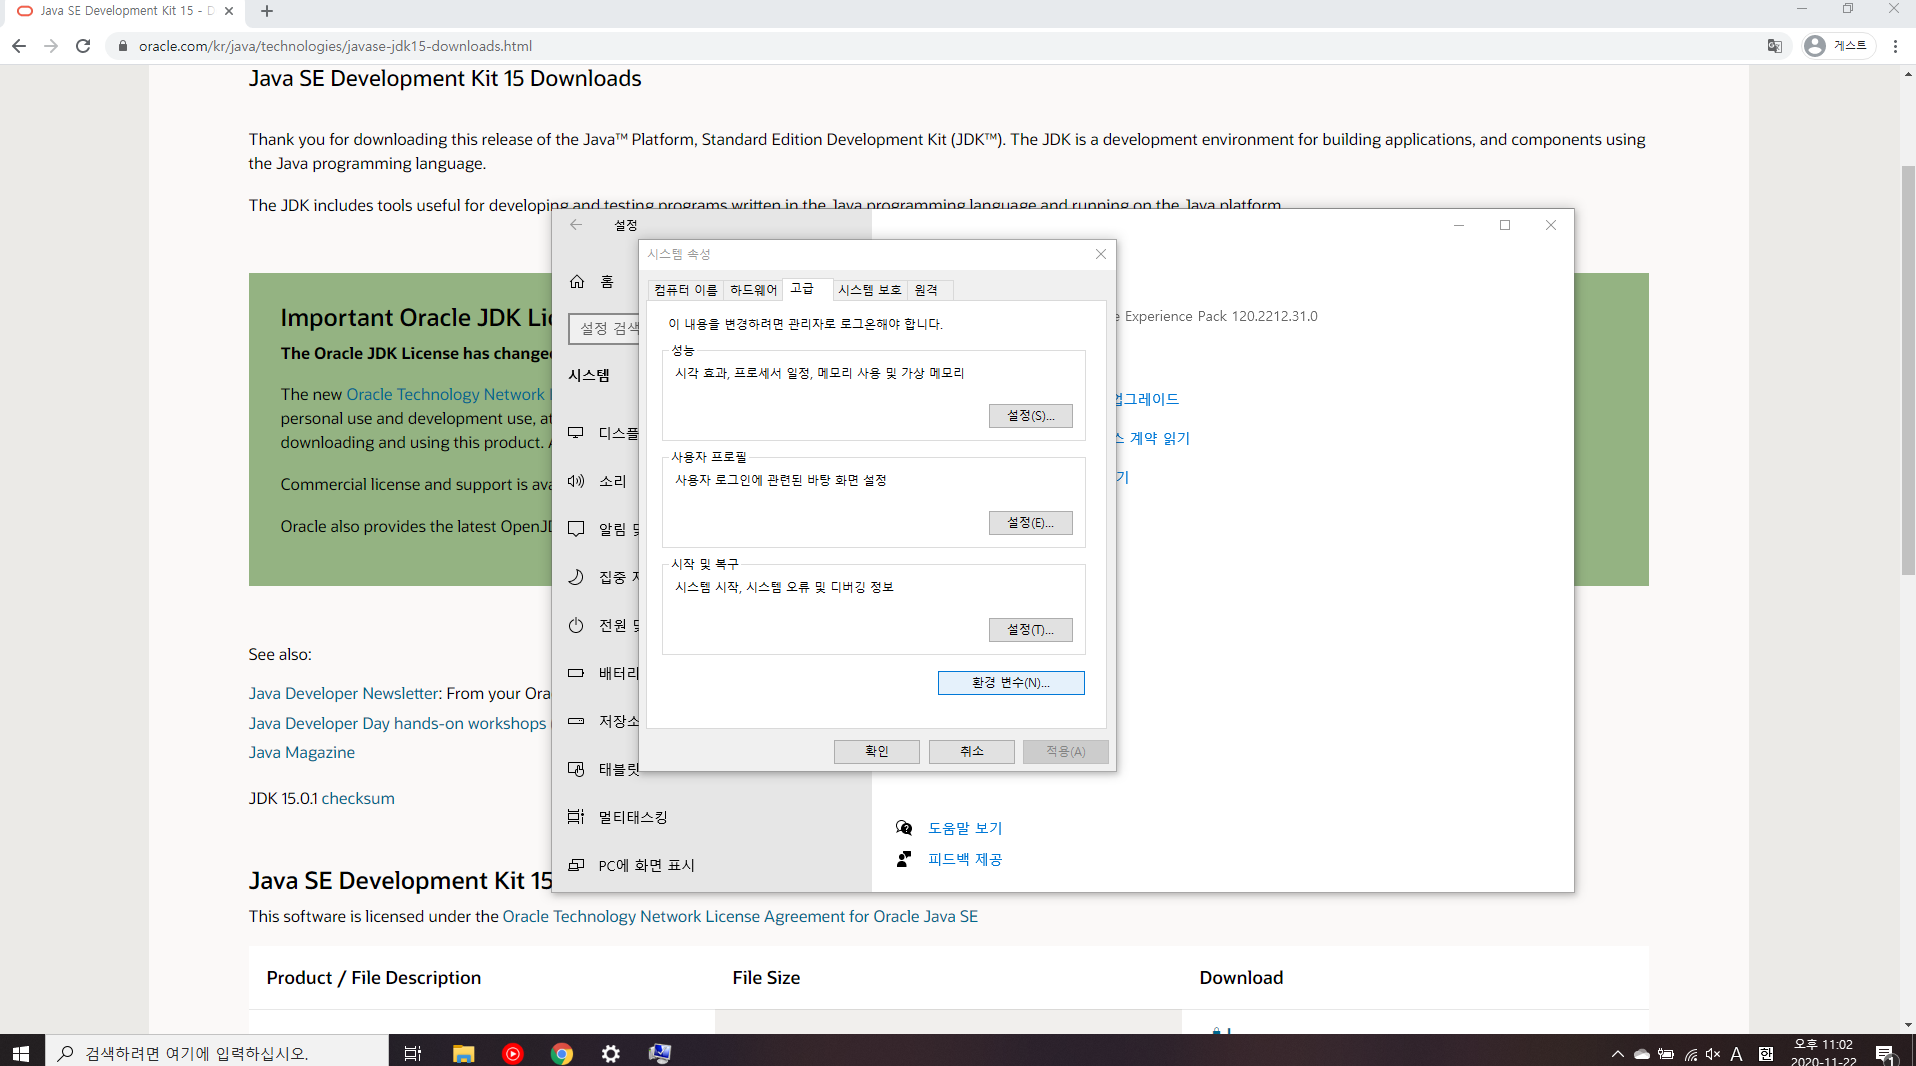
Task: Click the settings search box (설정 검색)
Action: pyautogui.click(x=605, y=328)
